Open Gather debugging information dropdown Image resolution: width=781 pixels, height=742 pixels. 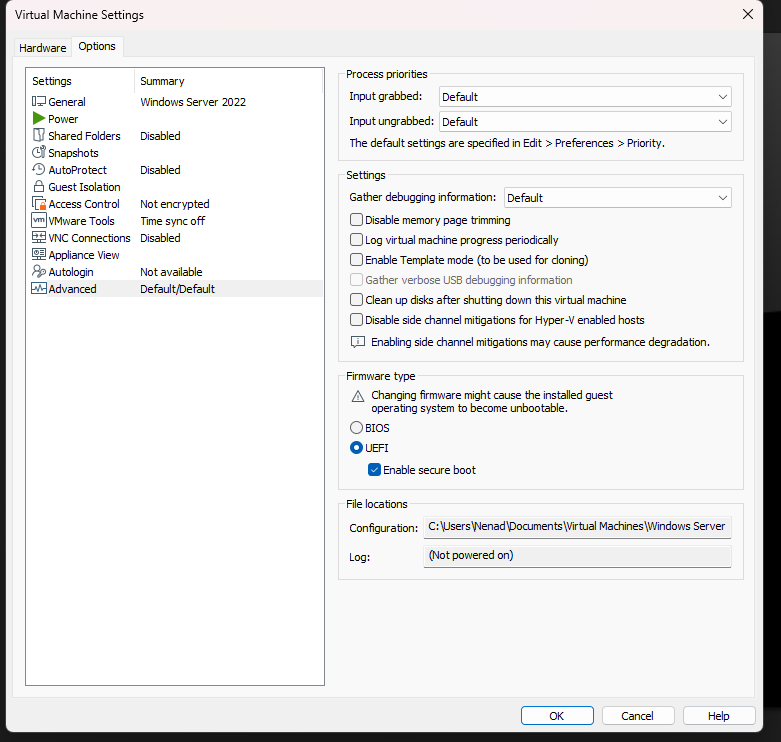[x=618, y=198]
